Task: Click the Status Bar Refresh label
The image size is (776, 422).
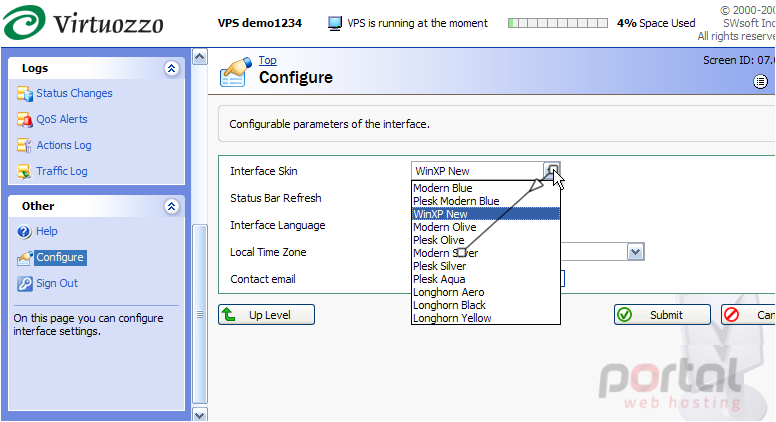Action: [x=276, y=198]
